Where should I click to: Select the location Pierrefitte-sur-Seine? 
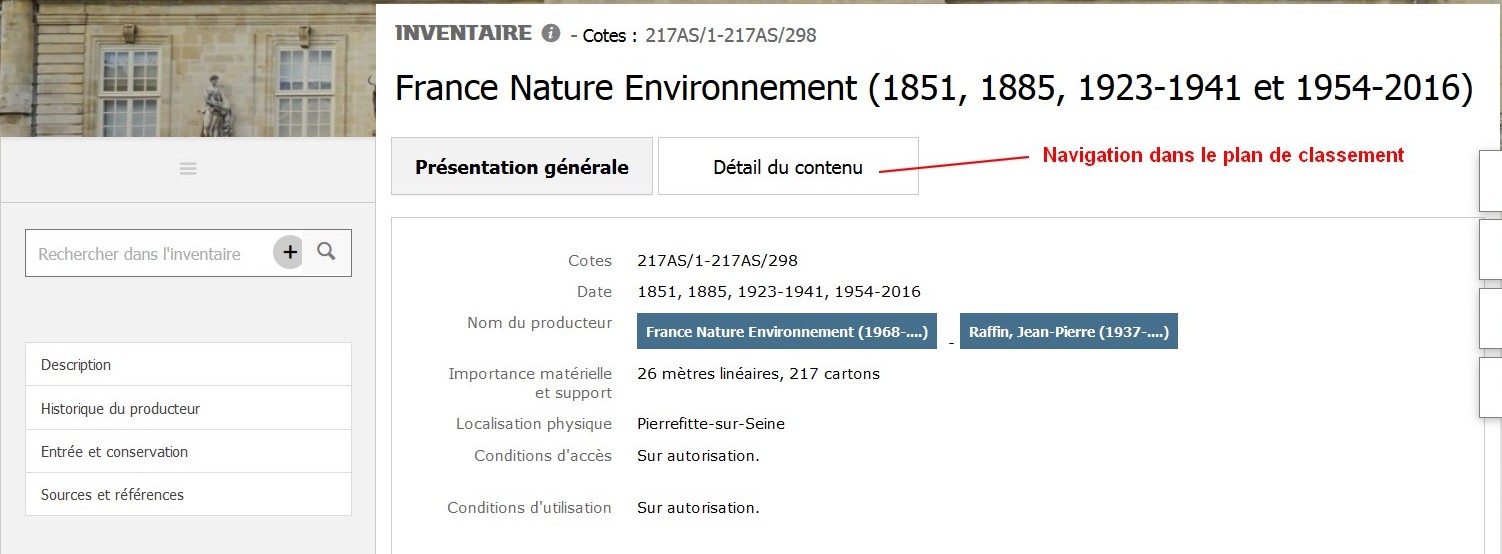711,424
